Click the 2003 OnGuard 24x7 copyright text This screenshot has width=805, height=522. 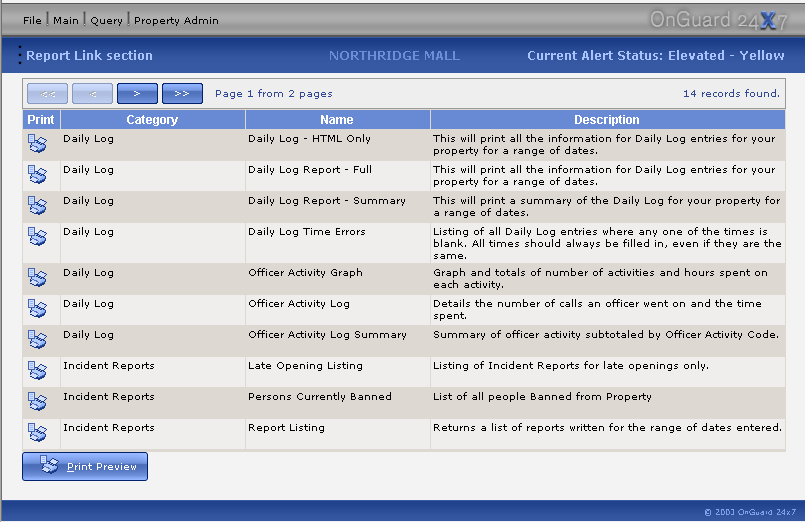coord(750,512)
